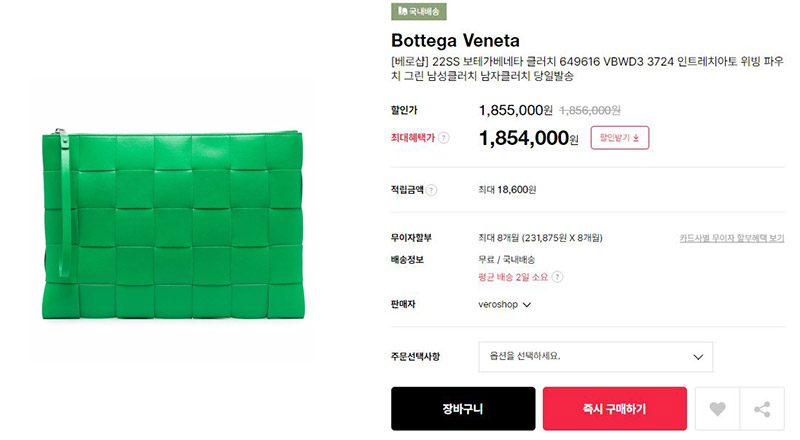Click 즉시 구매하기 buy now button

(615, 409)
